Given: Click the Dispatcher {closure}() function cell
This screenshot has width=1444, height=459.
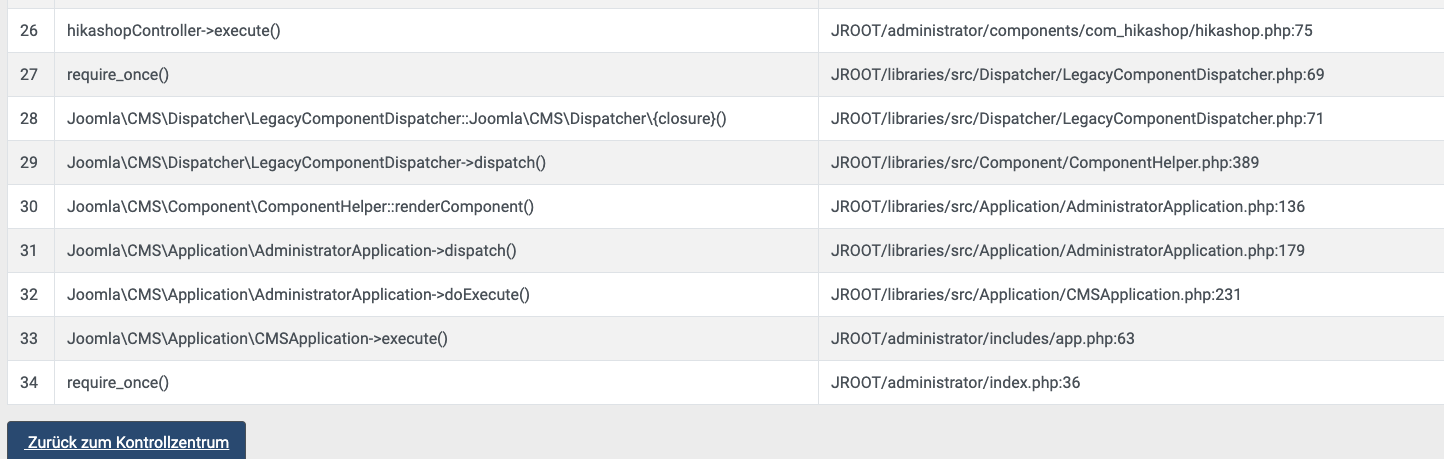Looking at the screenshot, I should tap(396, 119).
